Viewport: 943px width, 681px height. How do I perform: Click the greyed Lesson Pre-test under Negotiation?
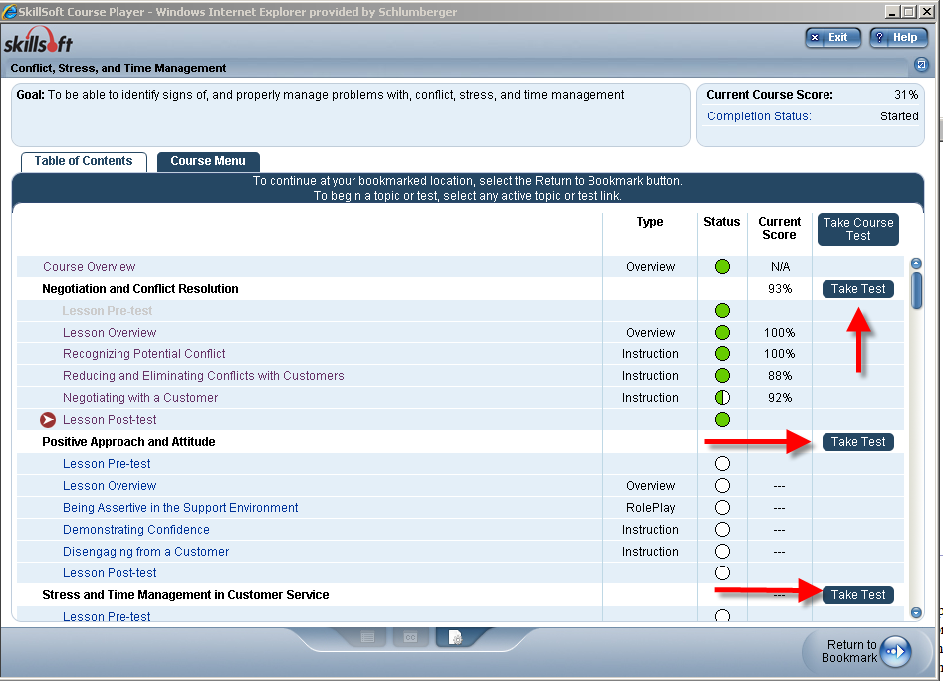[107, 311]
